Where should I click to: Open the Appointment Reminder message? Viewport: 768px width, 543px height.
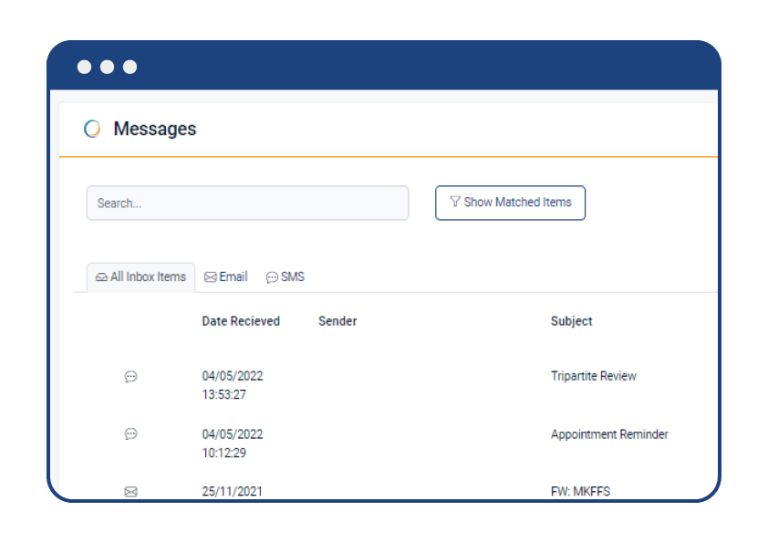point(609,434)
